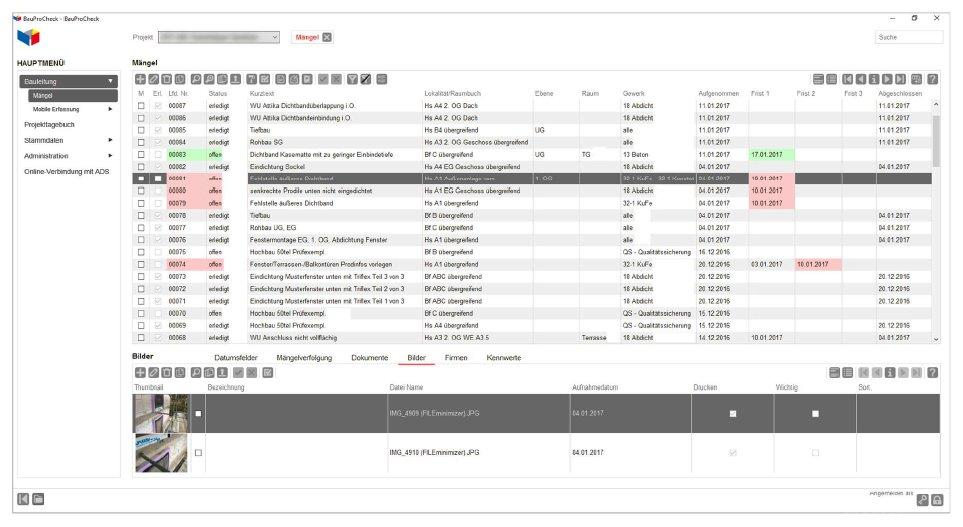Select Mängel item under Bauleitung
This screenshot has height=527, width=963.
(x=72, y=96)
